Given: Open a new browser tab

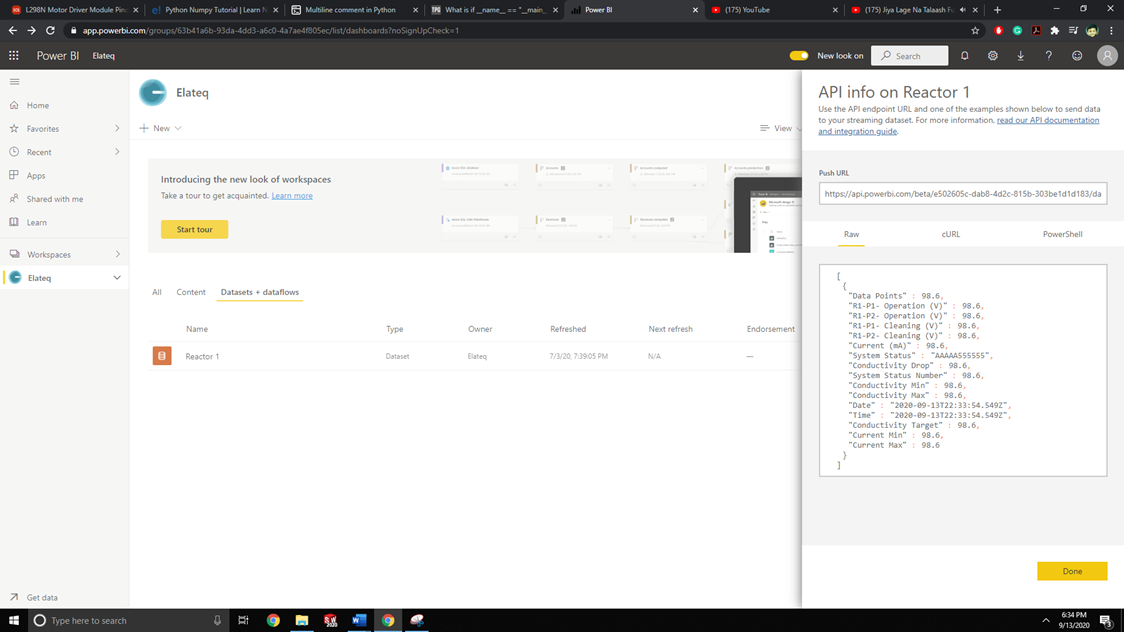Looking at the screenshot, I should [997, 10].
